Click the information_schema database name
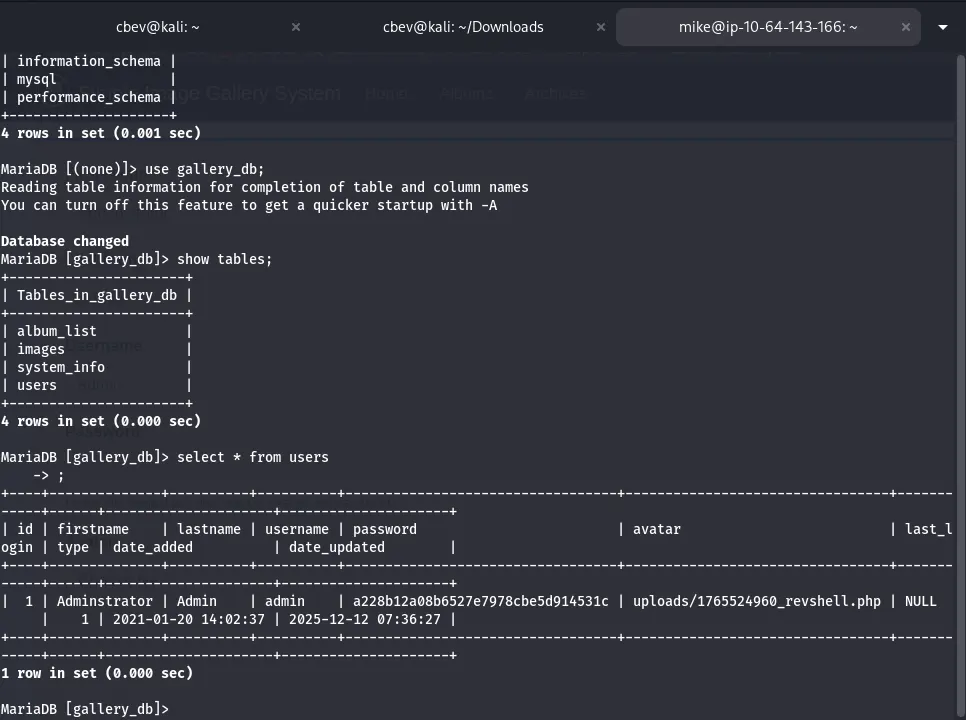The image size is (966, 720). pyautogui.click(x=88, y=61)
